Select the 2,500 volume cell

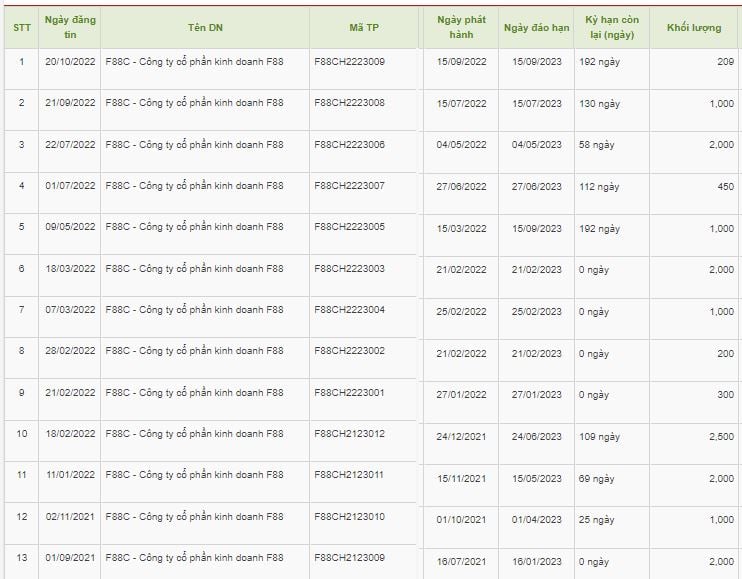(x=720, y=437)
